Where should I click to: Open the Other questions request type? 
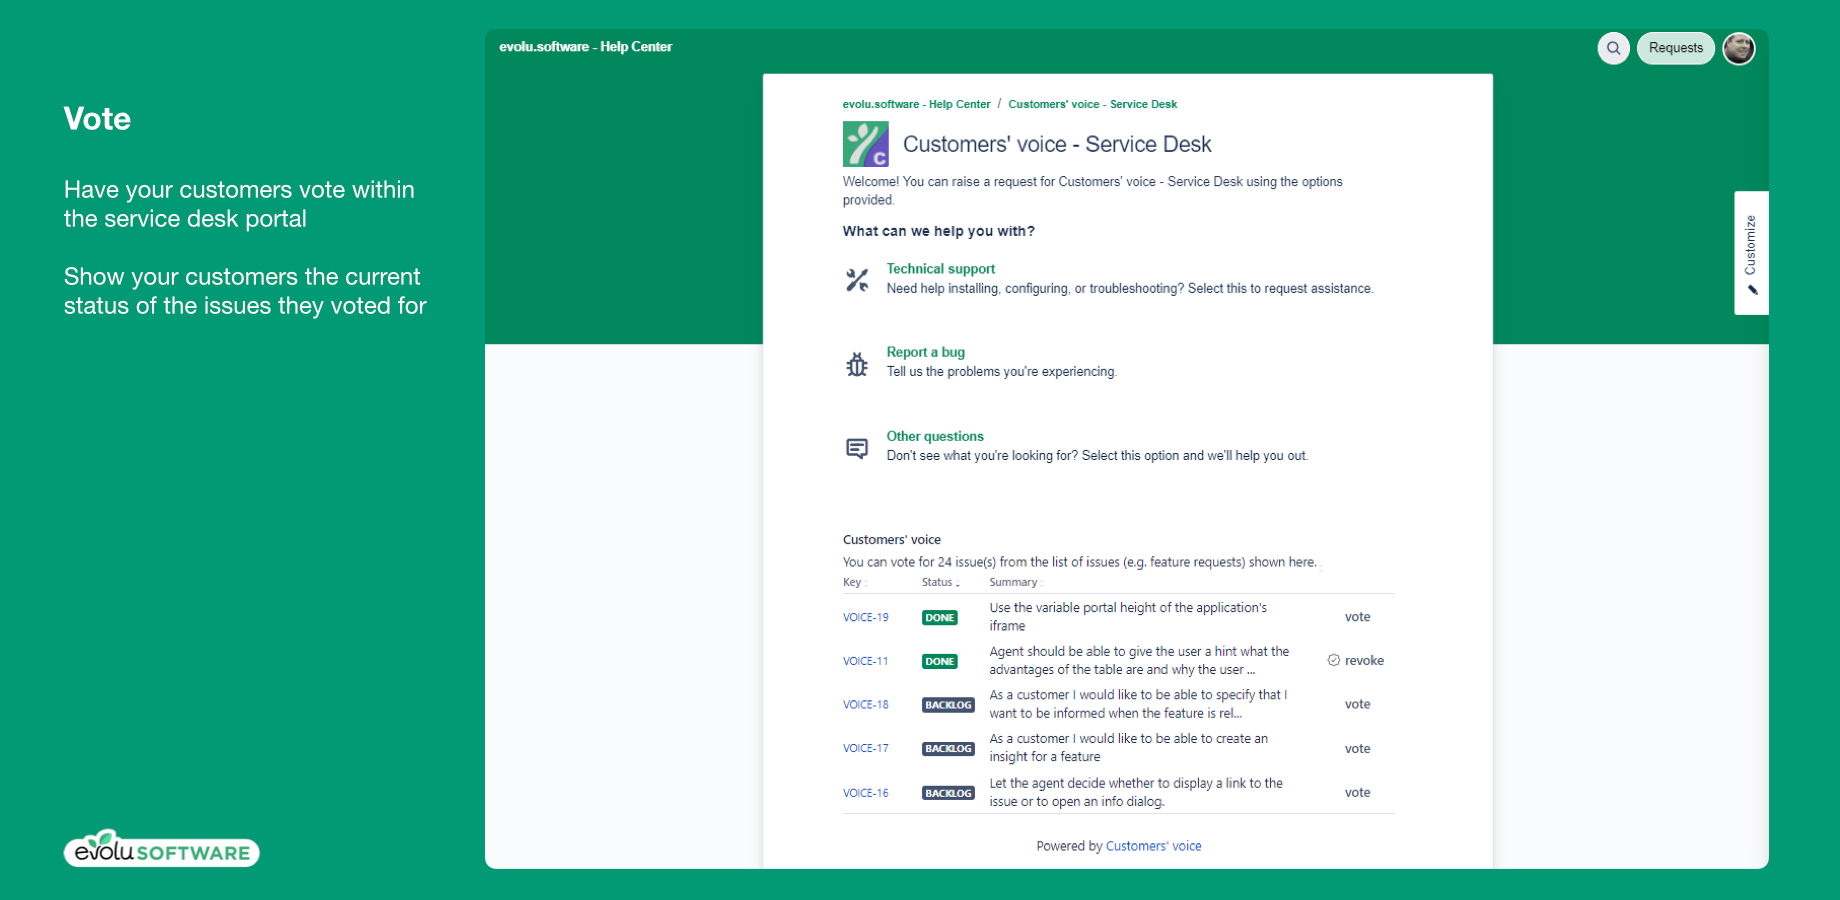tap(935, 436)
